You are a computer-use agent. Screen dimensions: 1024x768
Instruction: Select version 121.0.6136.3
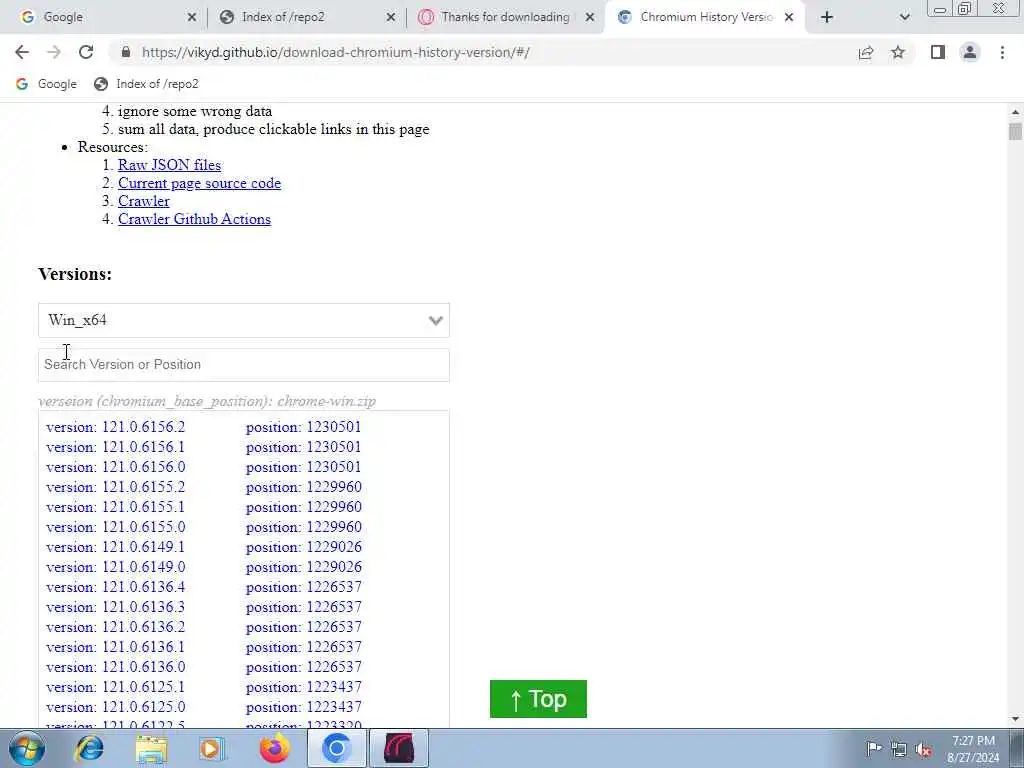pyautogui.click(x=116, y=607)
